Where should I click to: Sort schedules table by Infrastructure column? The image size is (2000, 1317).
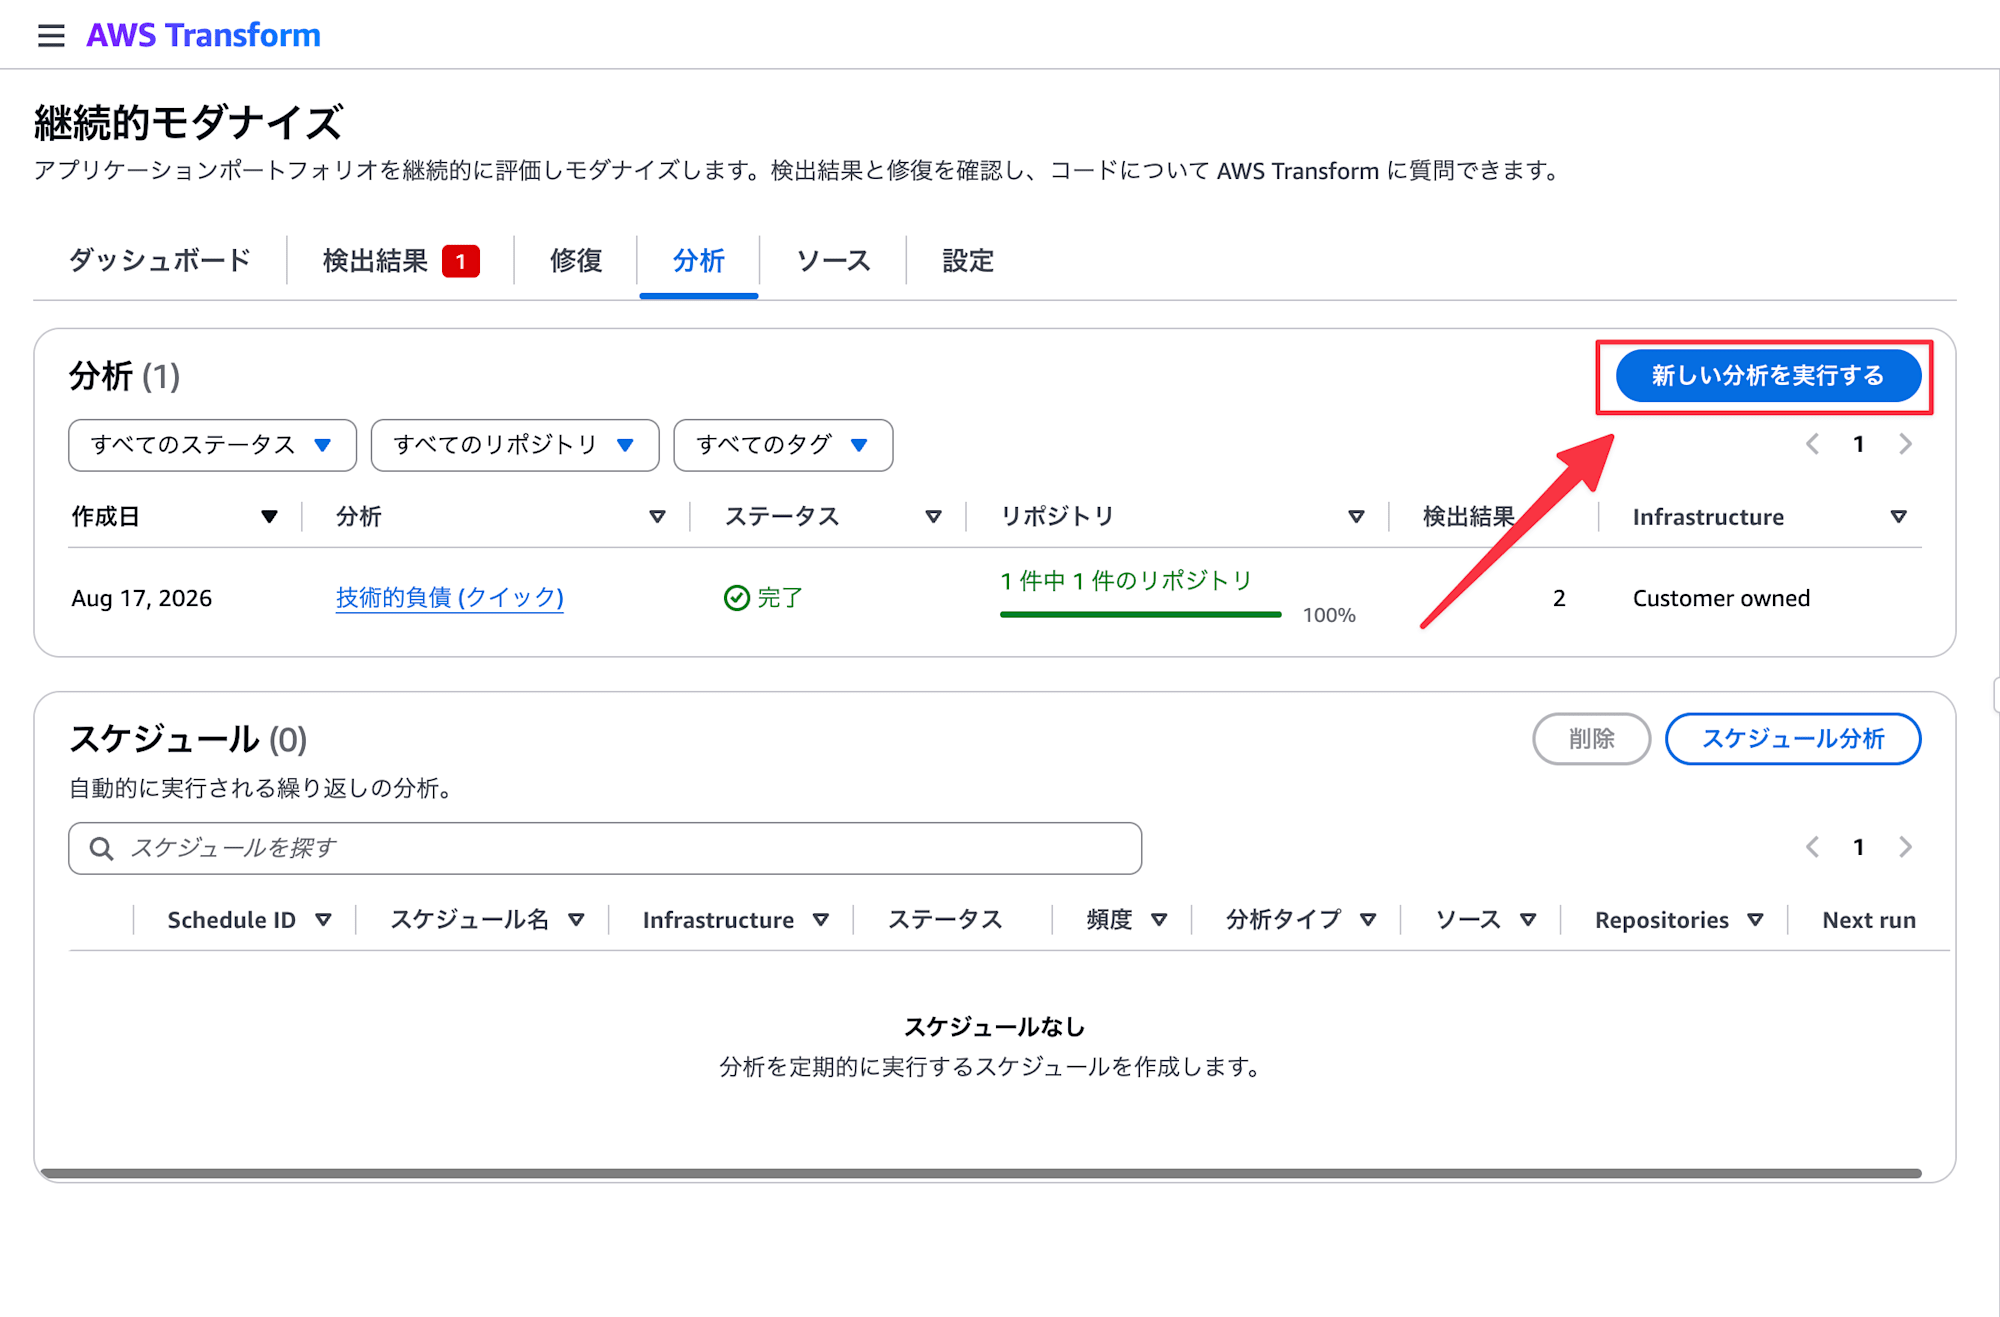[x=820, y=920]
